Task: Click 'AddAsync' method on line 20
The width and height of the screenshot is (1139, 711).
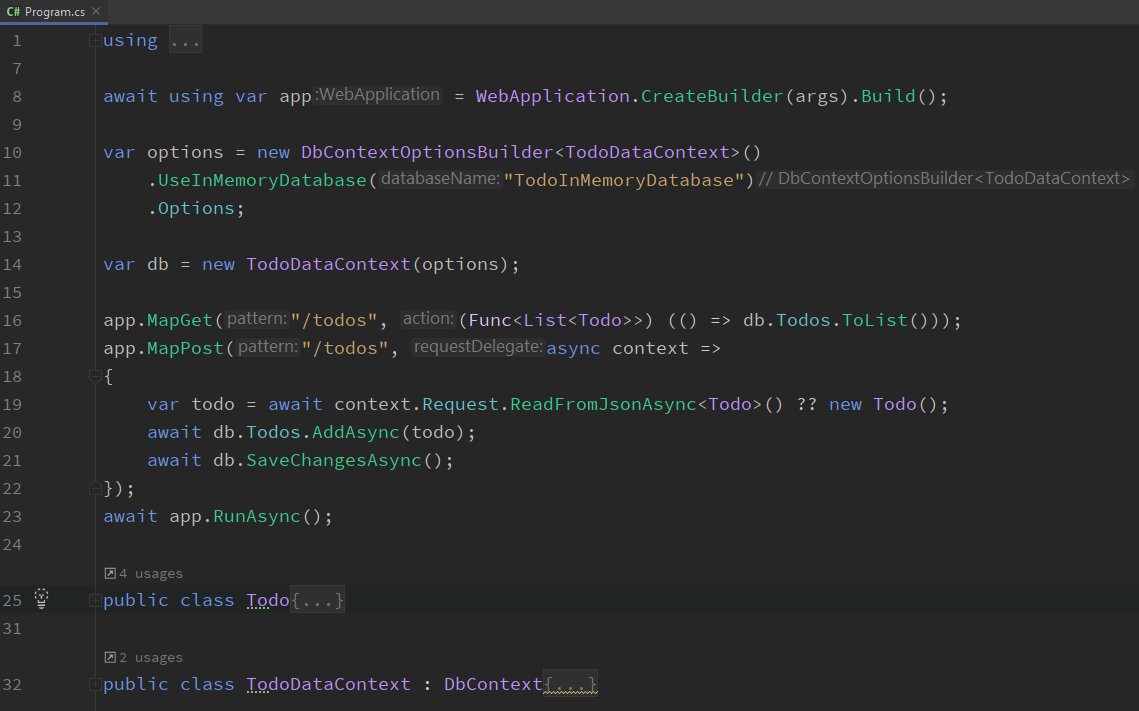Action: pyautogui.click(x=355, y=433)
